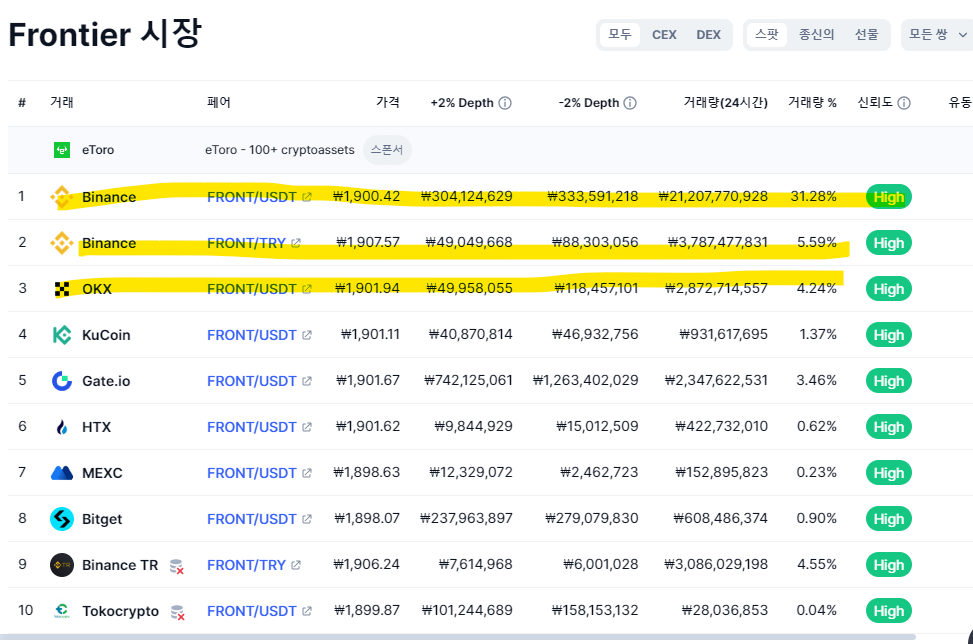Click the external link icon in the MEXC row
Image resolution: width=973 pixels, height=644 pixels.
coord(307,473)
